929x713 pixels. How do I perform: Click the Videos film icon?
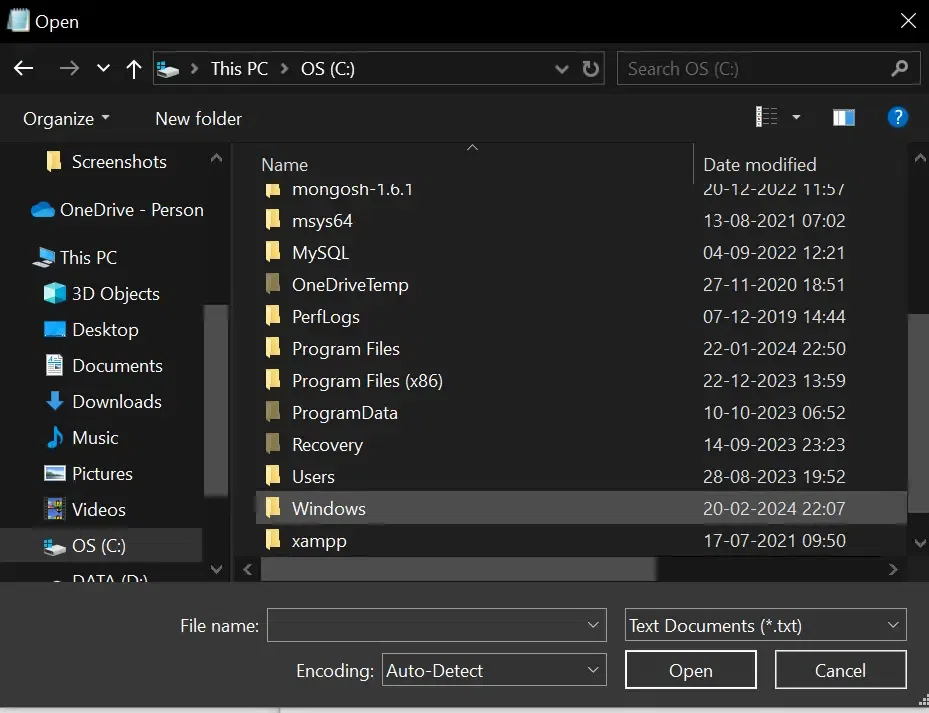[x=55, y=509]
